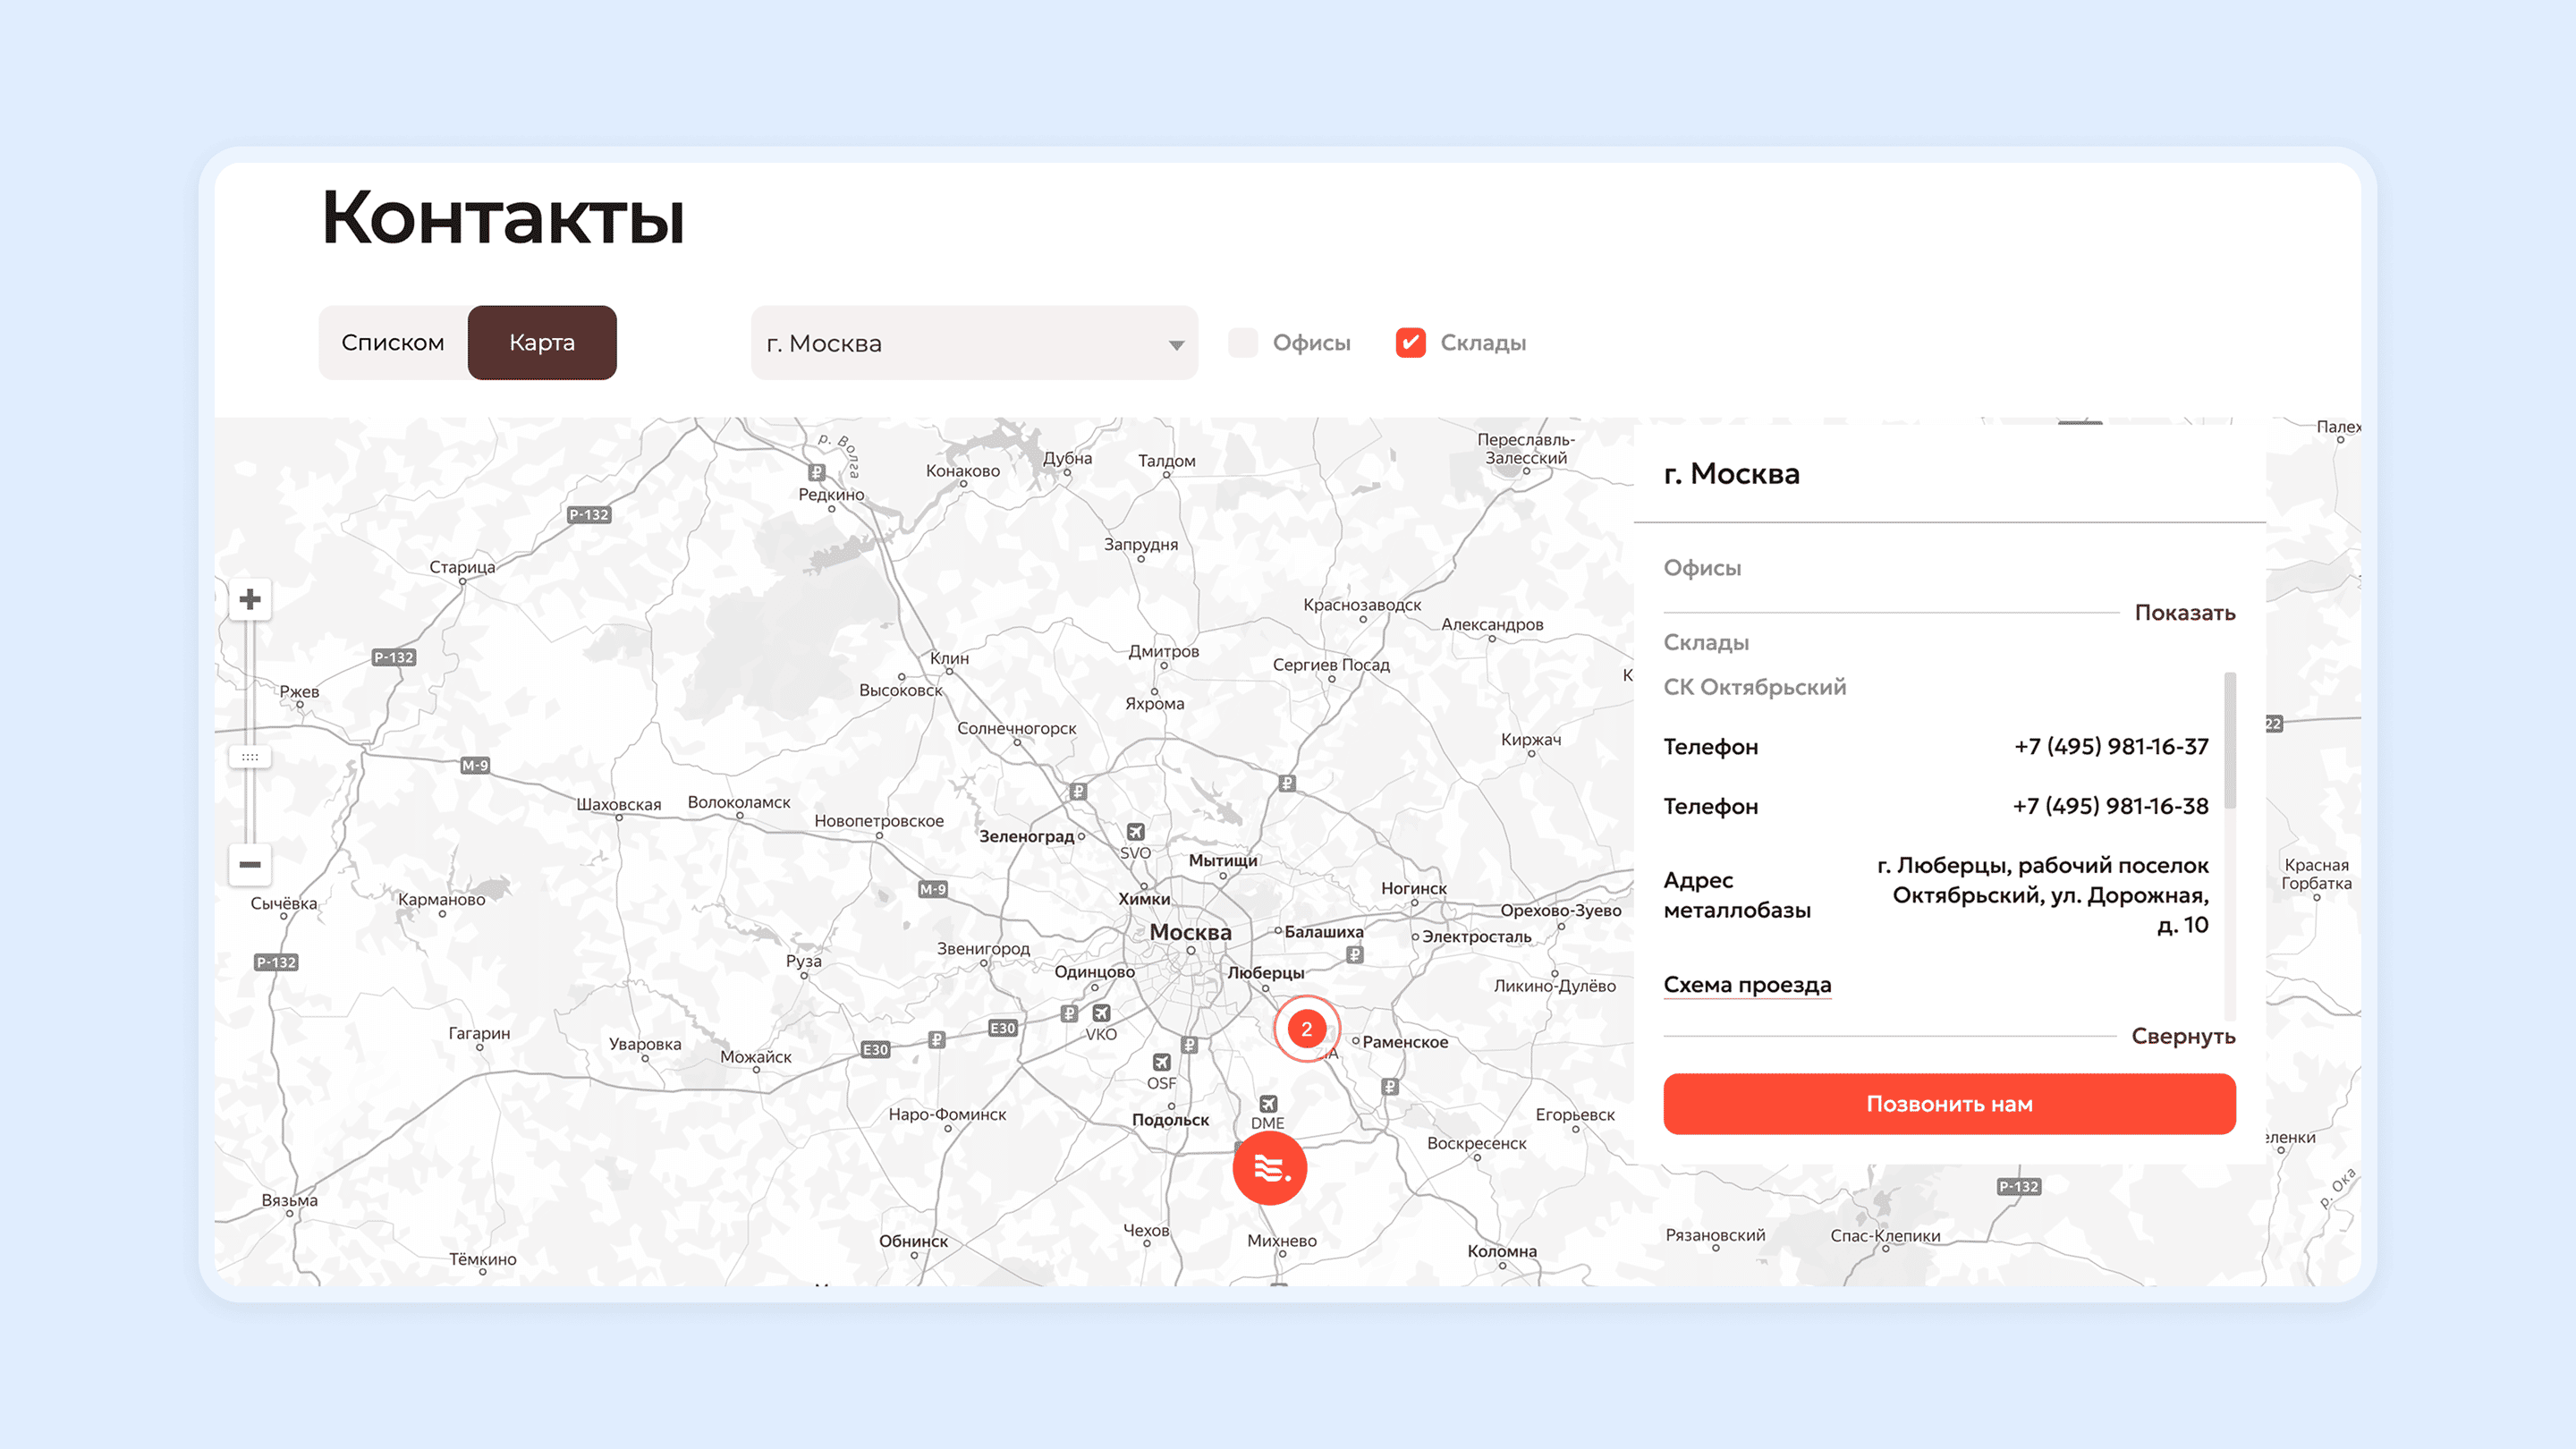This screenshot has height=1449, width=2576.
Task: Enable the Офисы checkbox
Action: (1243, 343)
